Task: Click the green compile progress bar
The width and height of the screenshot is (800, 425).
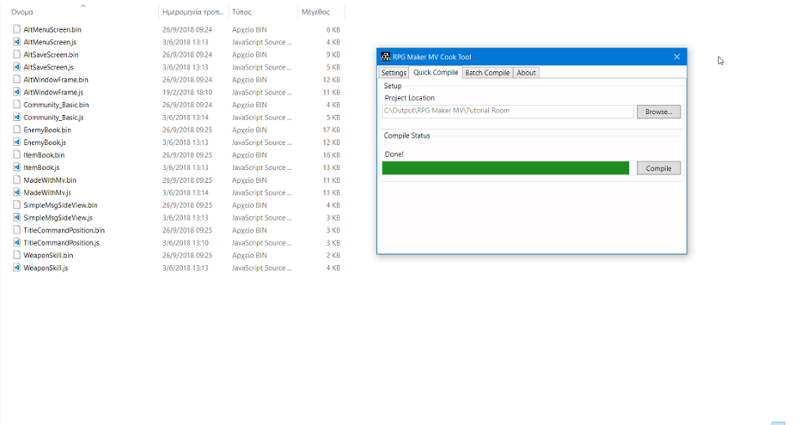Action: (x=506, y=168)
